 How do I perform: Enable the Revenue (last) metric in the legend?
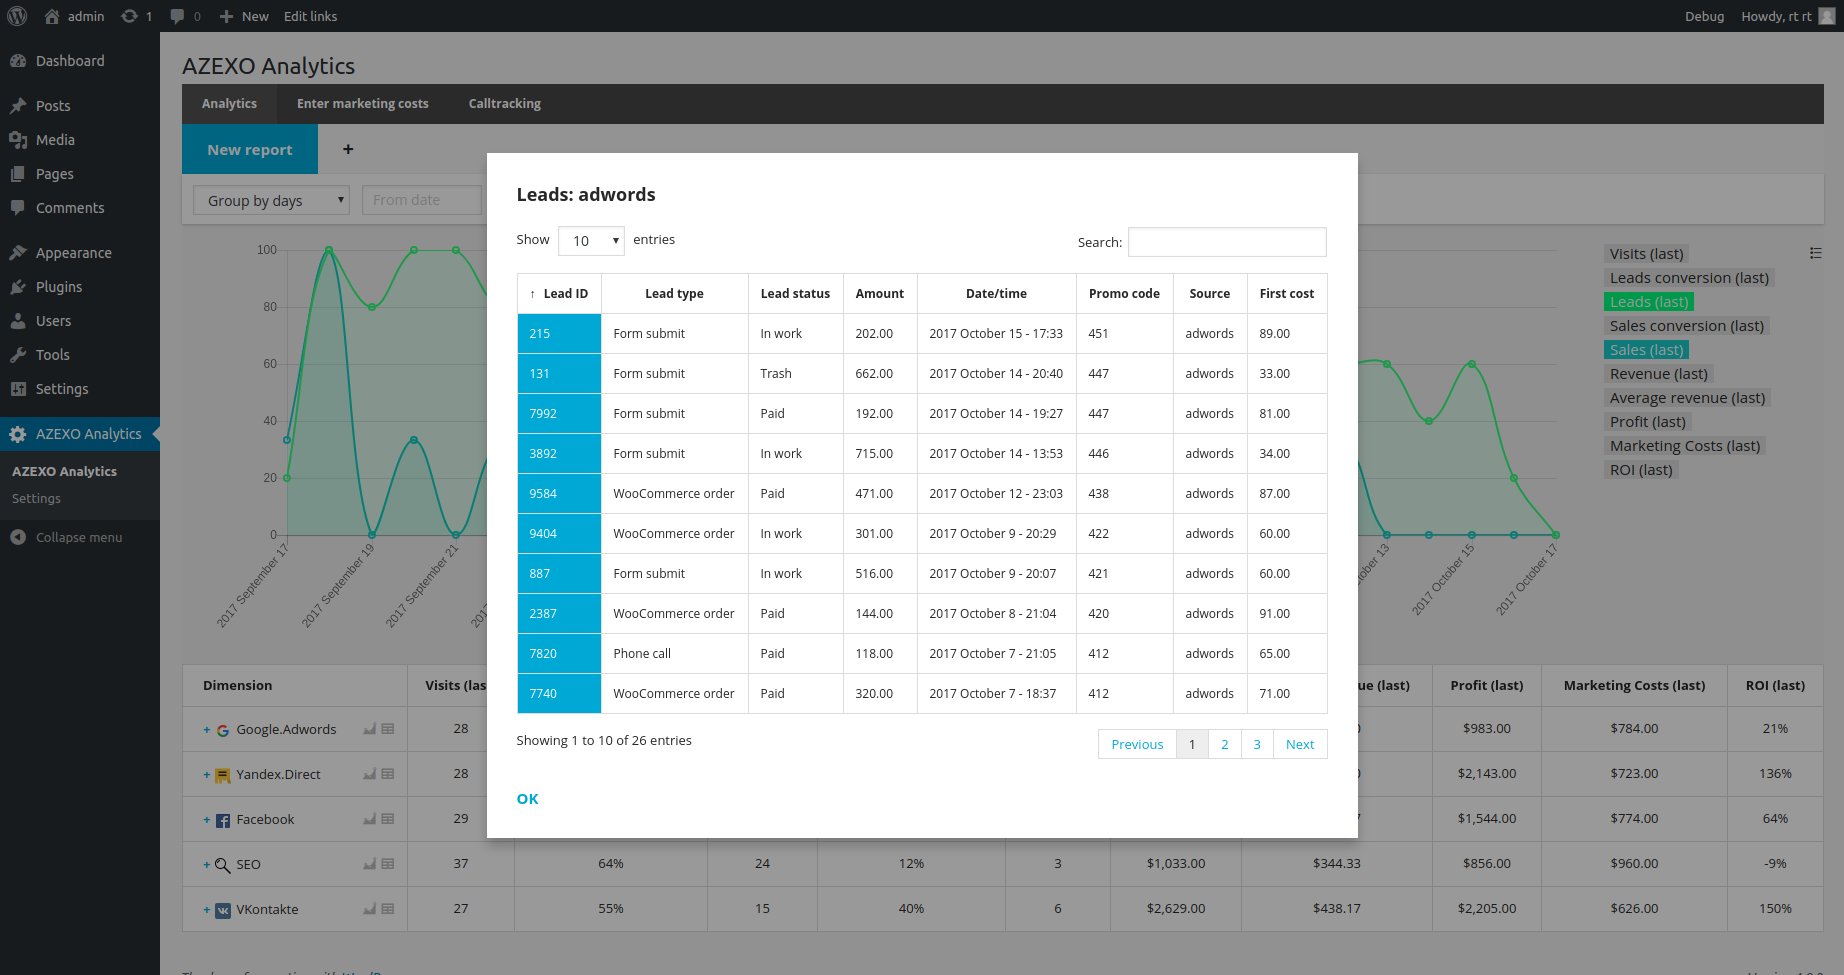(x=1658, y=374)
